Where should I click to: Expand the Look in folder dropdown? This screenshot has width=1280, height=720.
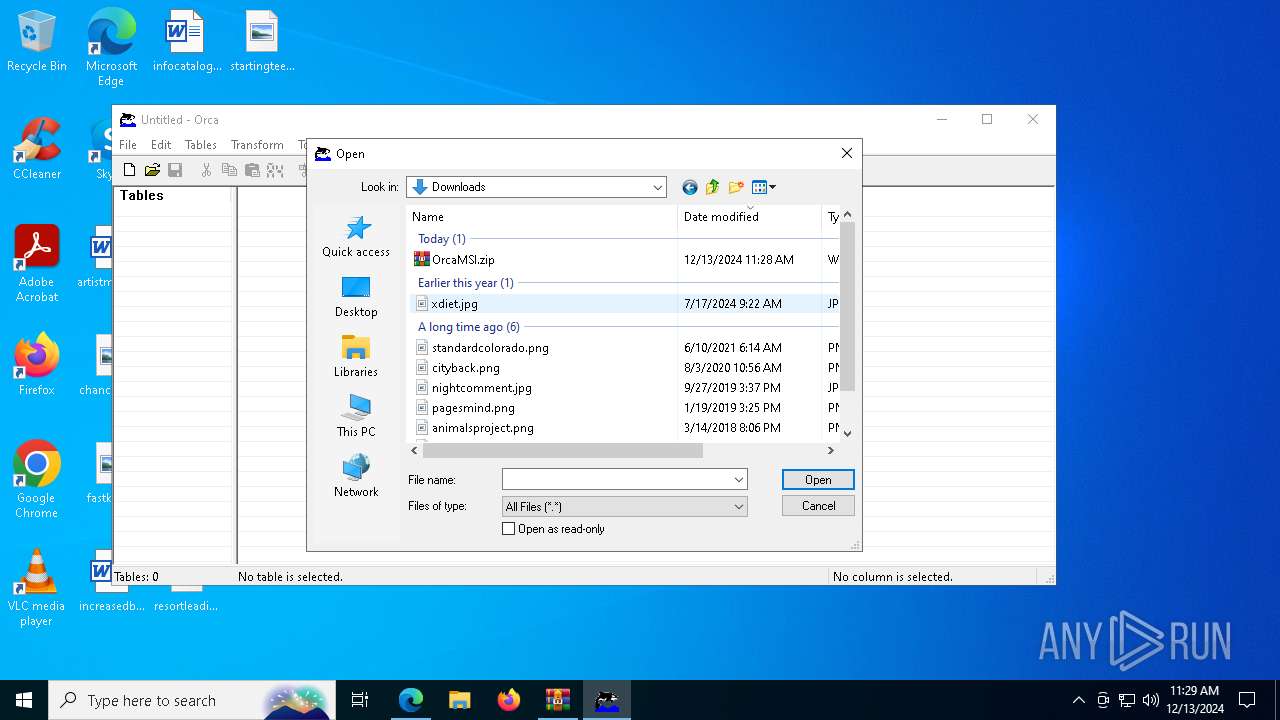[657, 187]
